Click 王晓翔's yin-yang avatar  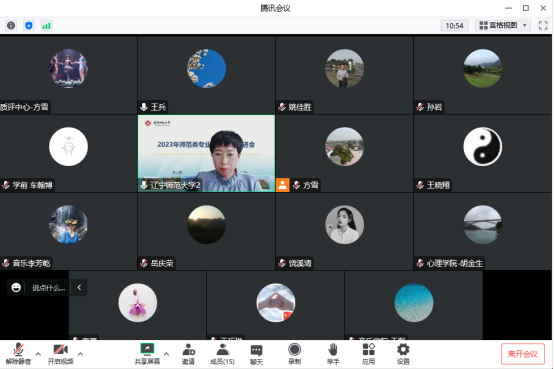pos(483,146)
